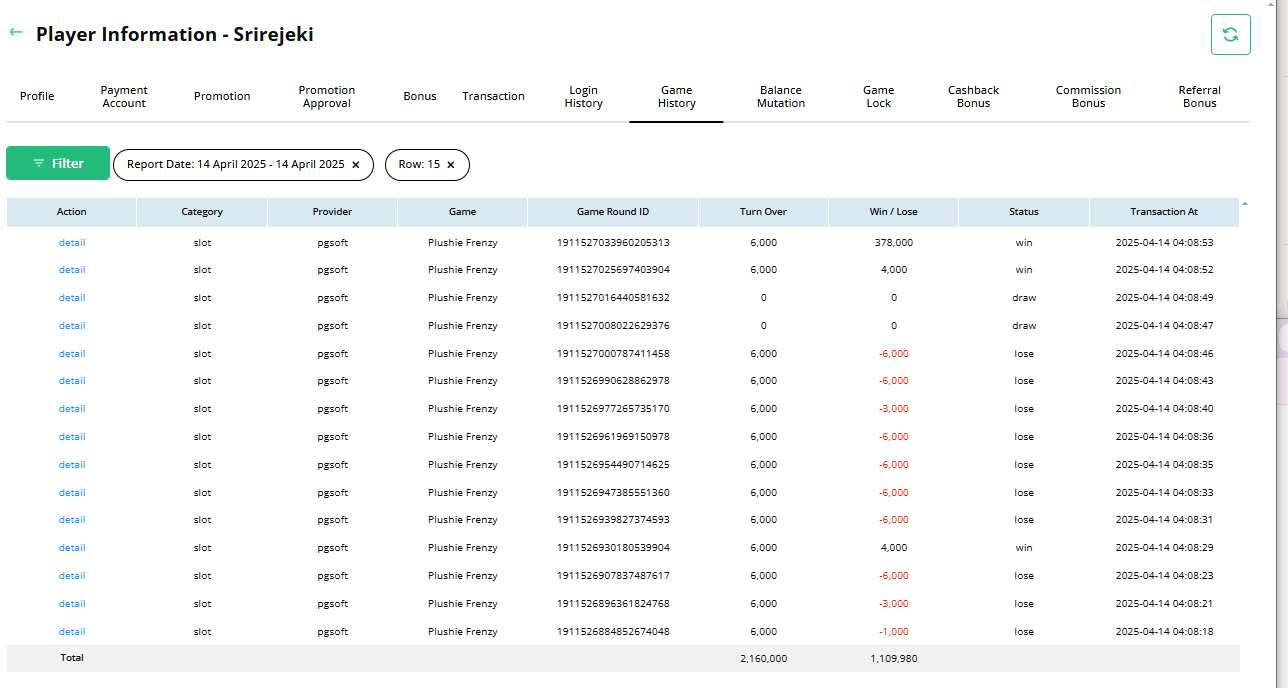Click detail for round 1911526990628862978
This screenshot has height=688, width=1288.
pos(72,381)
